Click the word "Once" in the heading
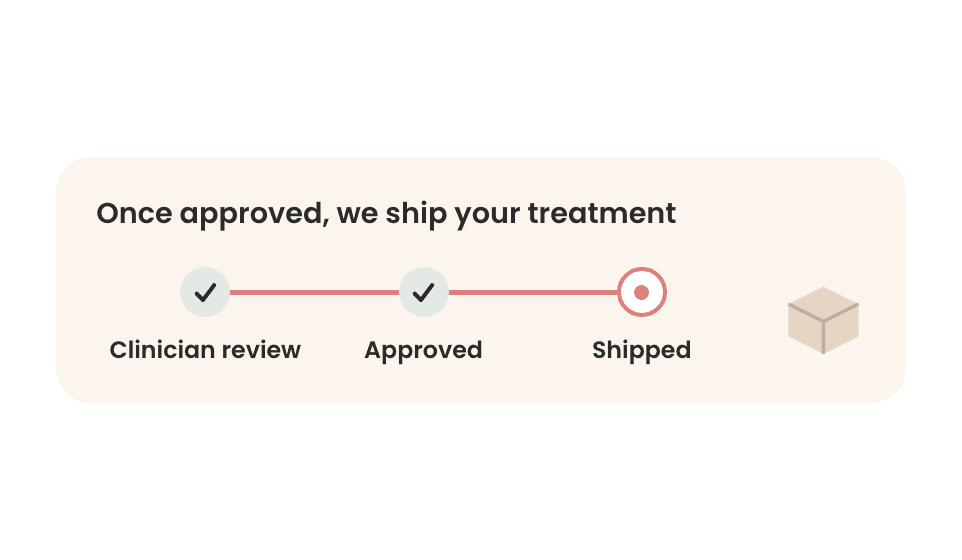Viewport: 962px width, 560px height. (x=134, y=213)
